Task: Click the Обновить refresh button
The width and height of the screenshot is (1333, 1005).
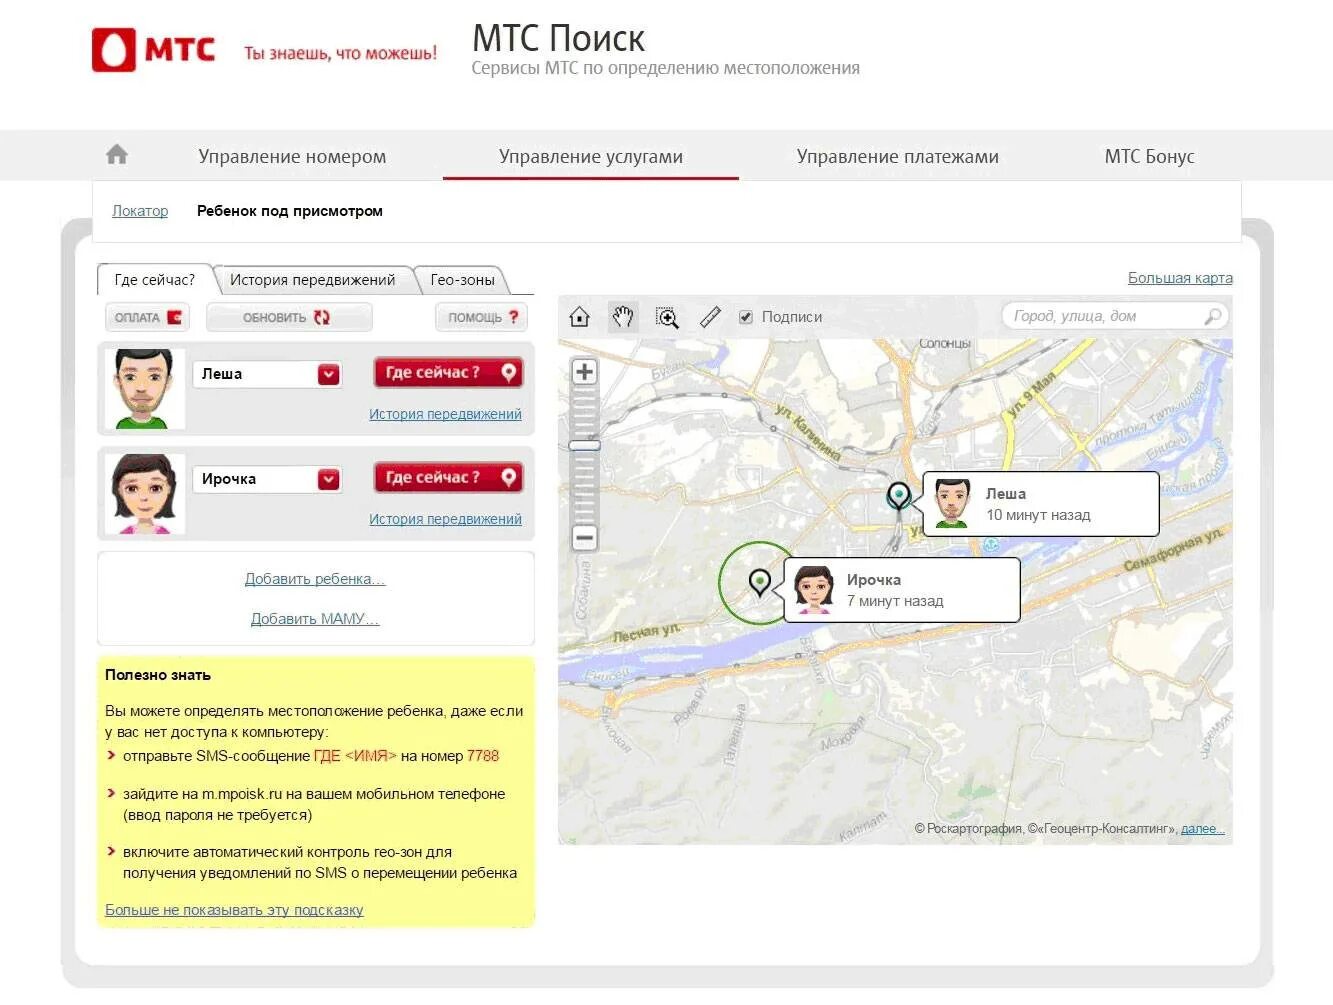Action: point(289,317)
